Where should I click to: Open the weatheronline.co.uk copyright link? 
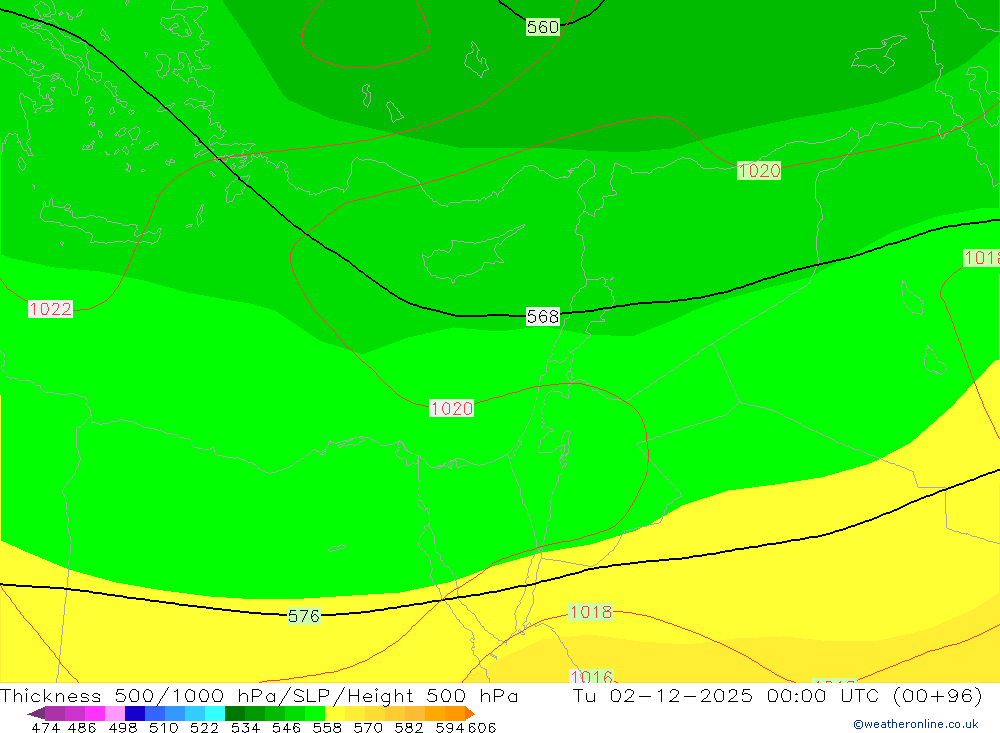coord(916,724)
